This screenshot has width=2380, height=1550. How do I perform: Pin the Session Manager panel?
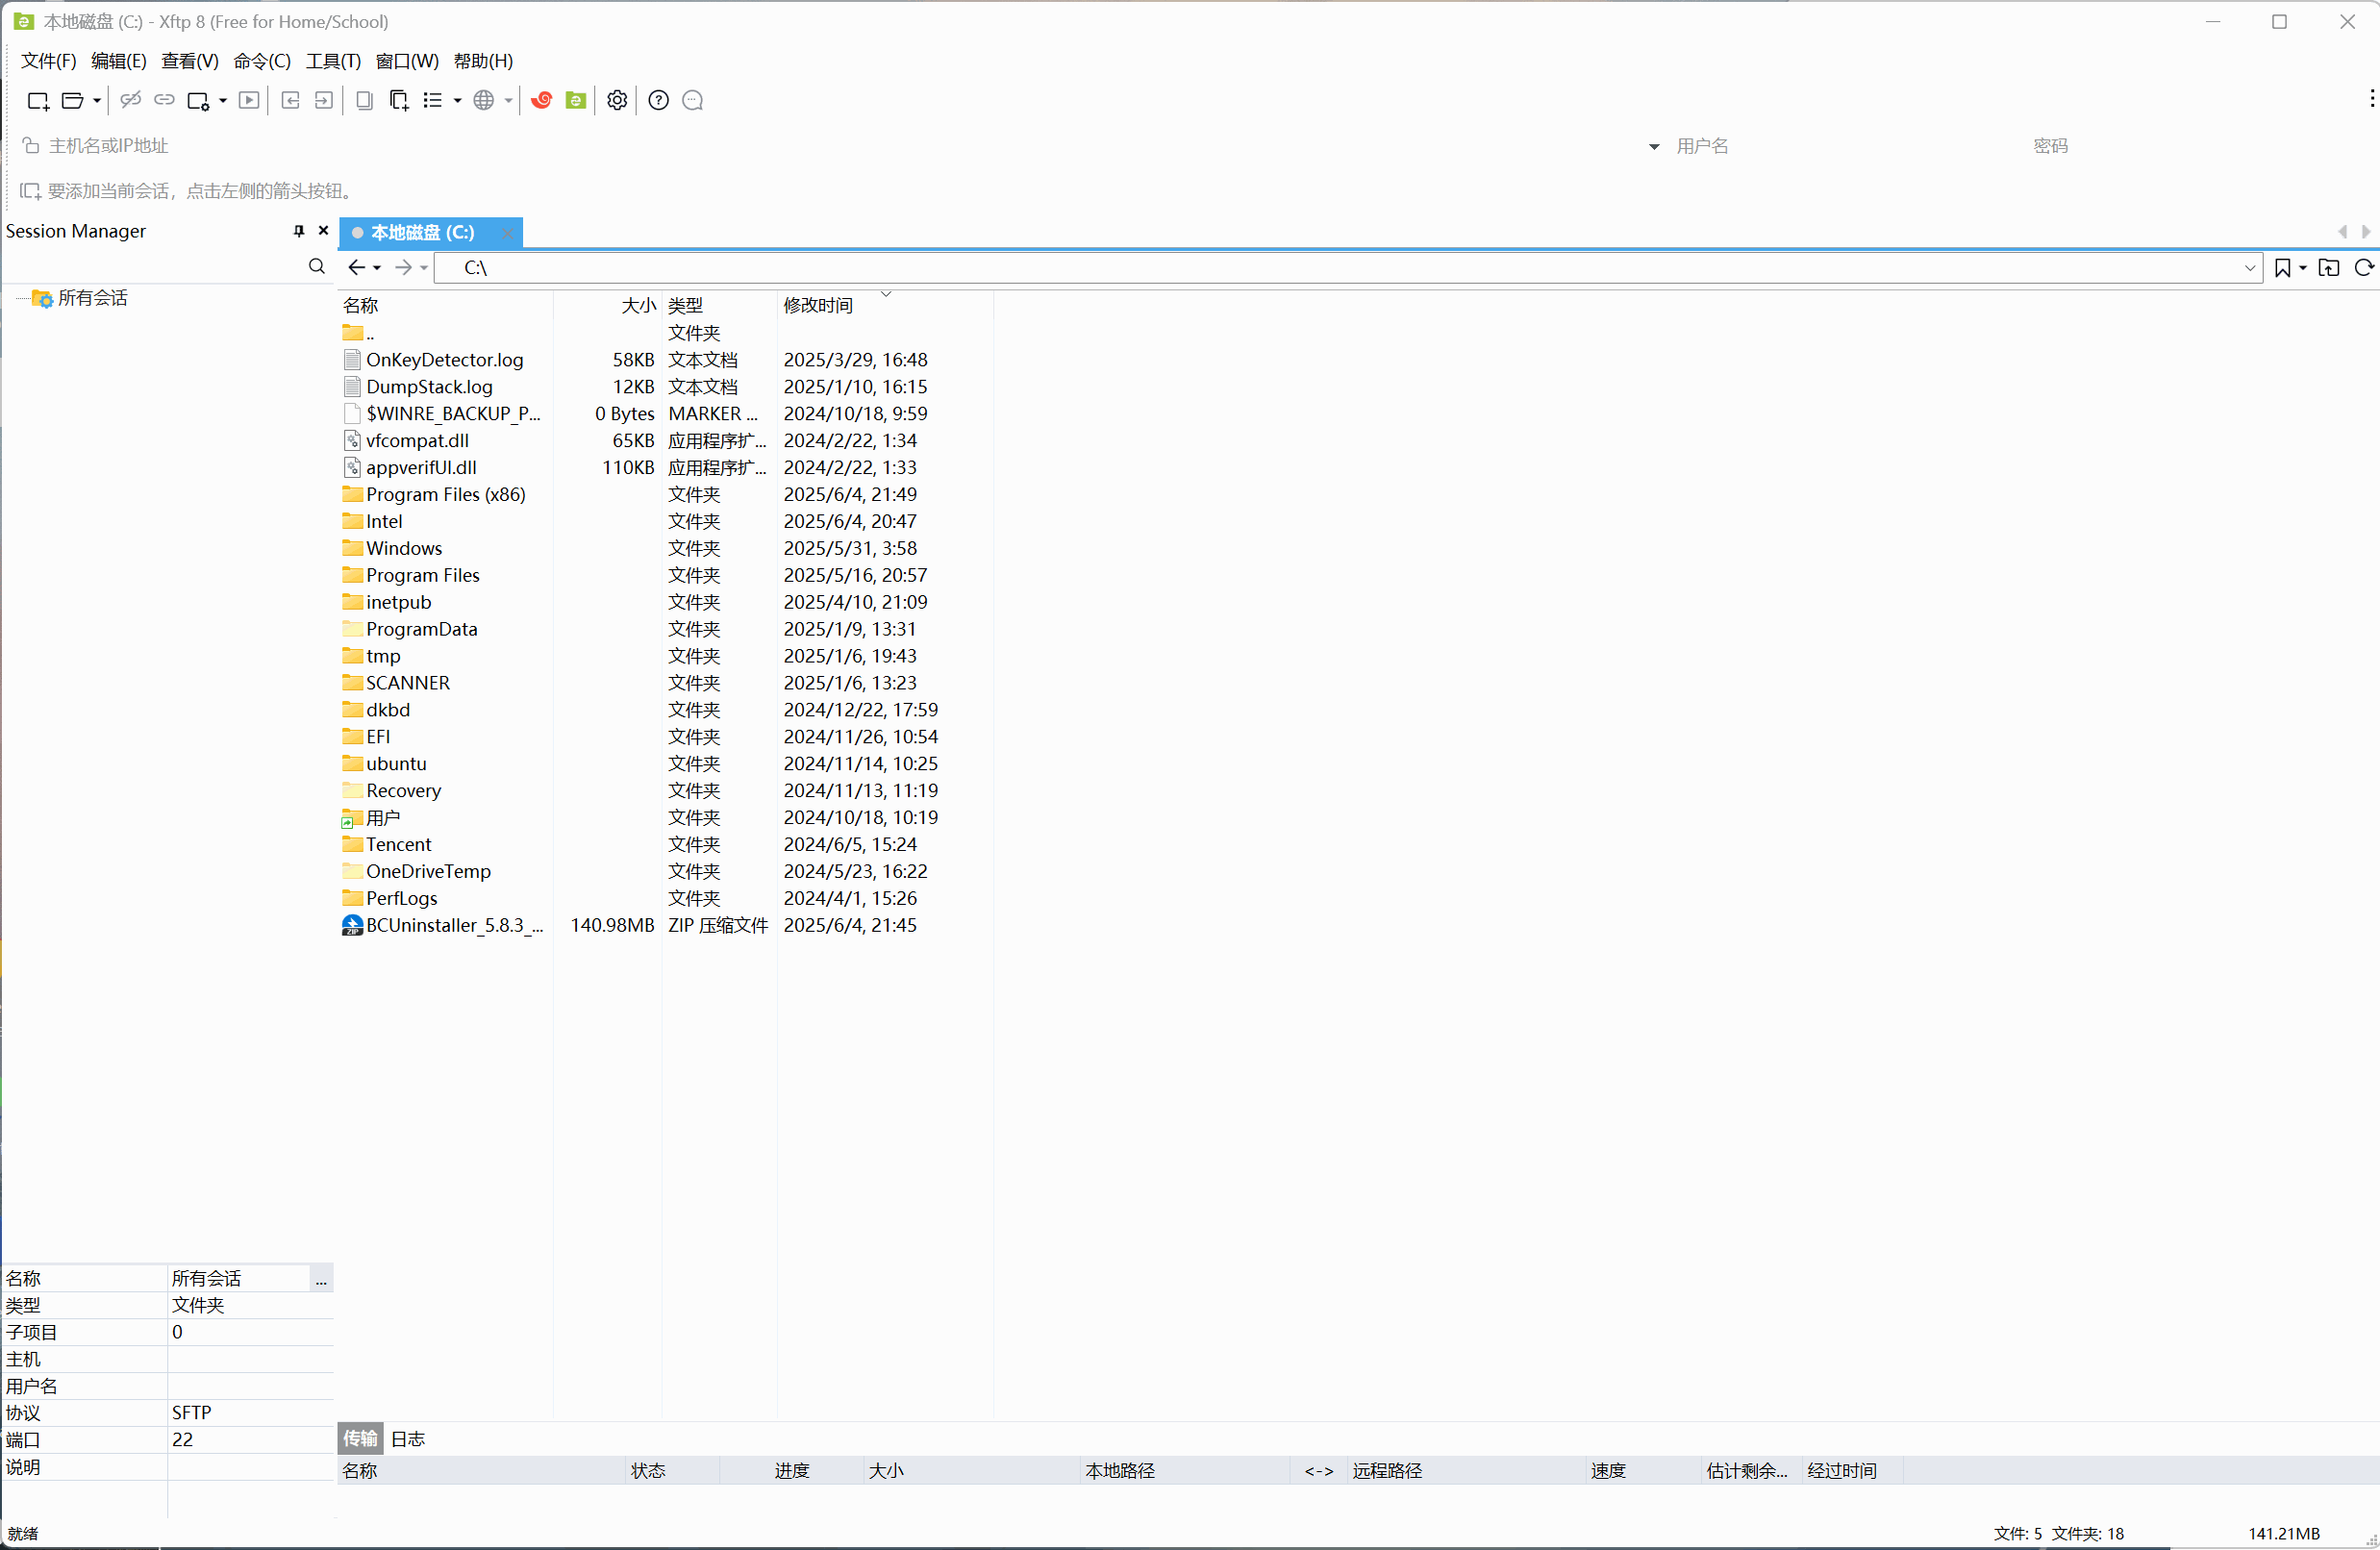(298, 231)
